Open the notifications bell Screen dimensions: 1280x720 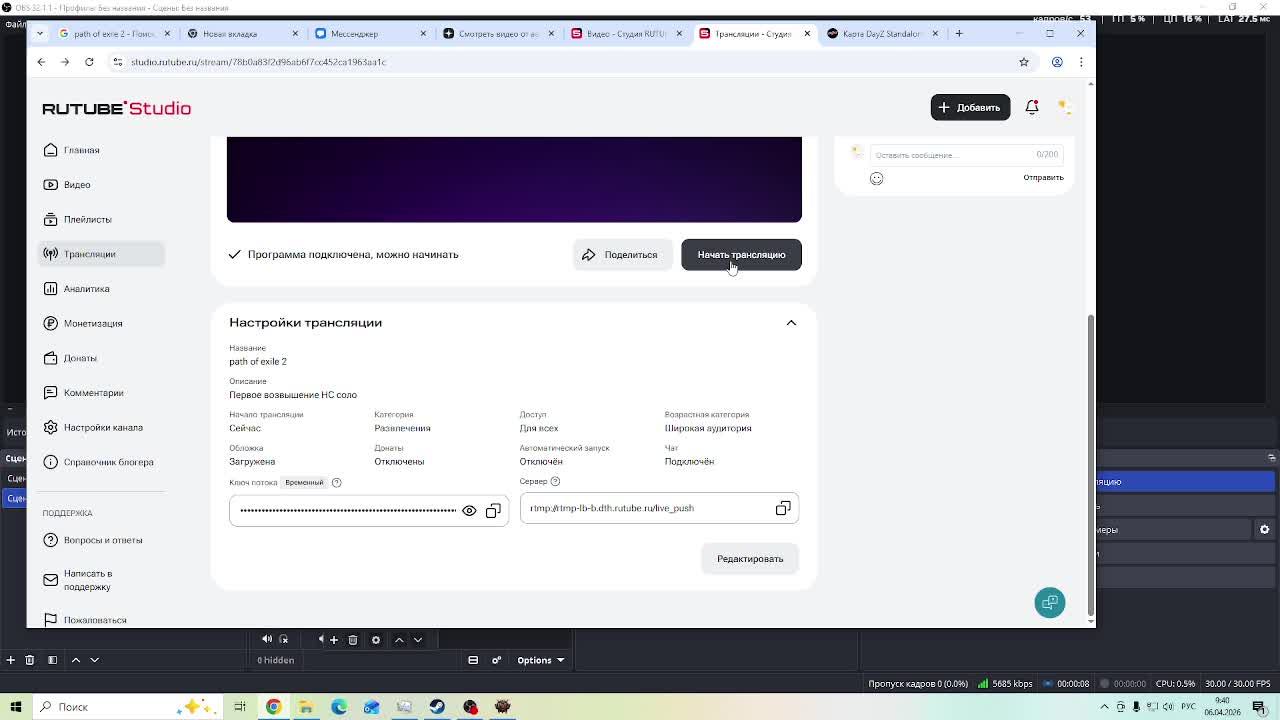tap(1032, 107)
